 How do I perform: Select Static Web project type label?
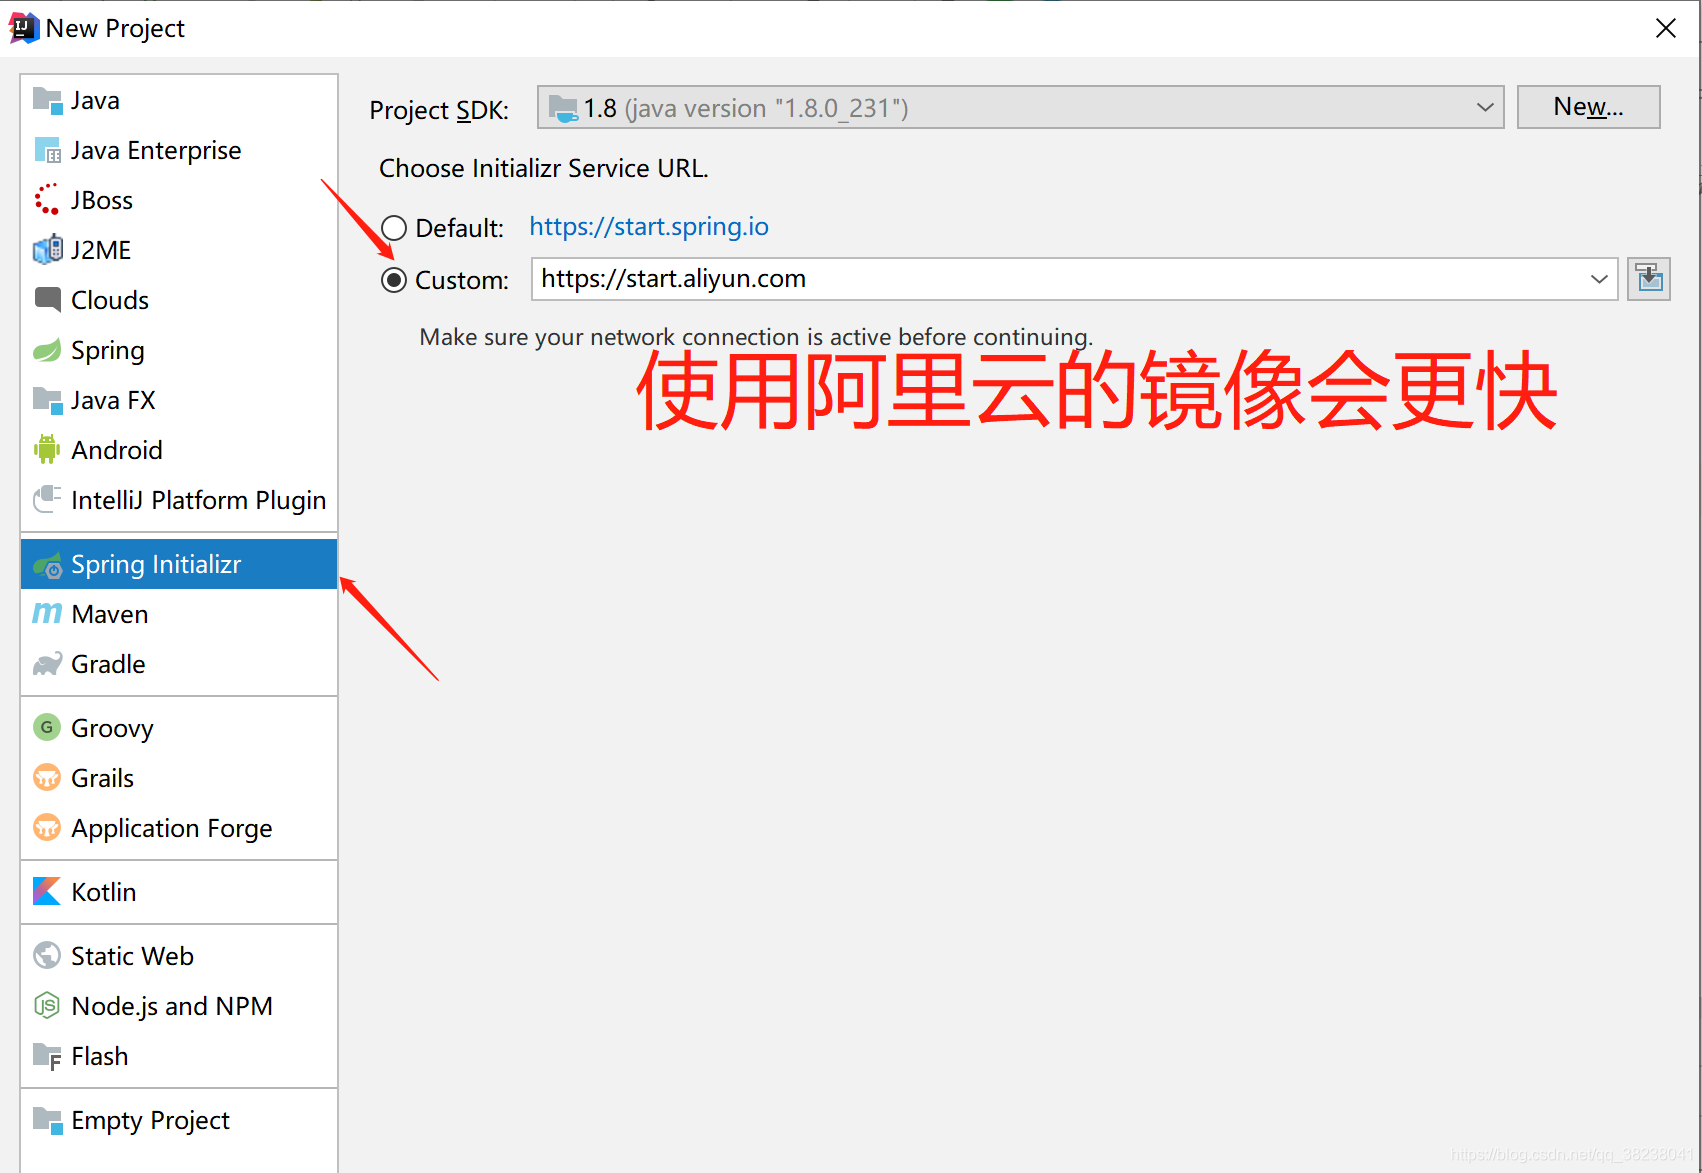point(132,956)
